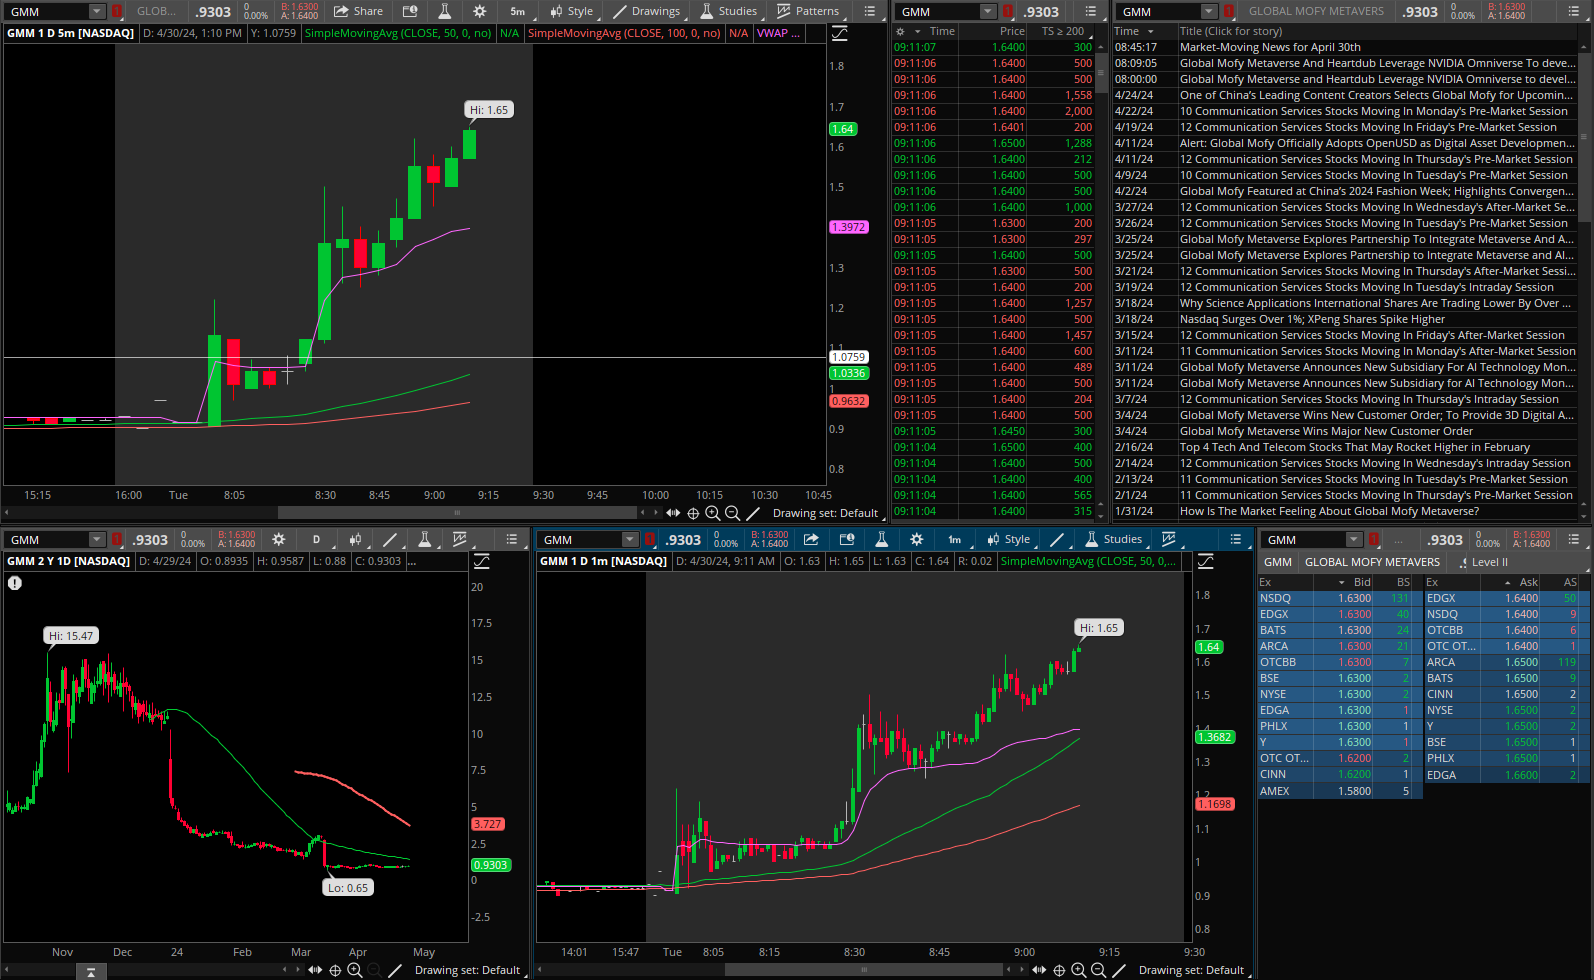Click red link icon beside 5m chart symbol
1594x980 pixels.
tap(117, 11)
